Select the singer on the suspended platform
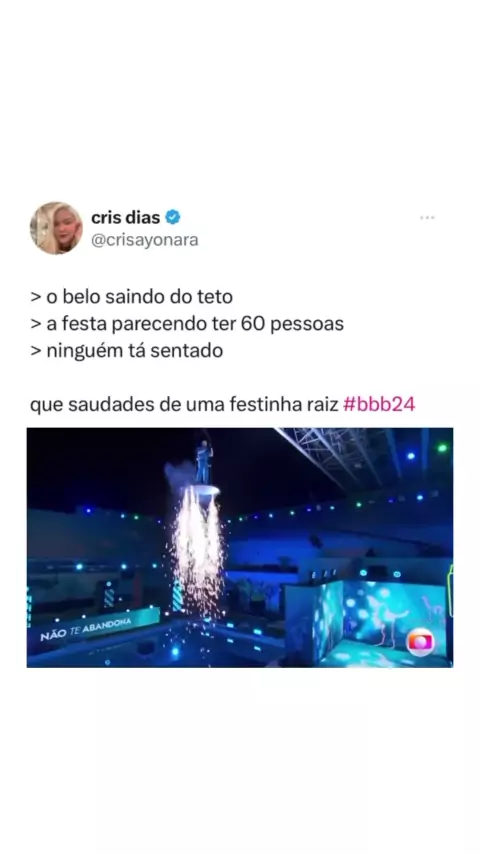This screenshot has height=854, width=480. (204, 462)
